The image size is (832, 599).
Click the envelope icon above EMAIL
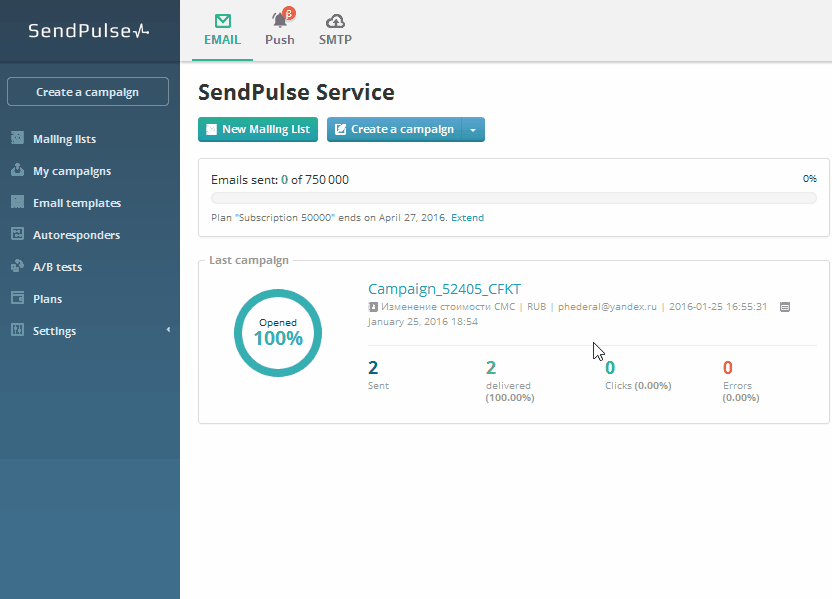[223, 21]
